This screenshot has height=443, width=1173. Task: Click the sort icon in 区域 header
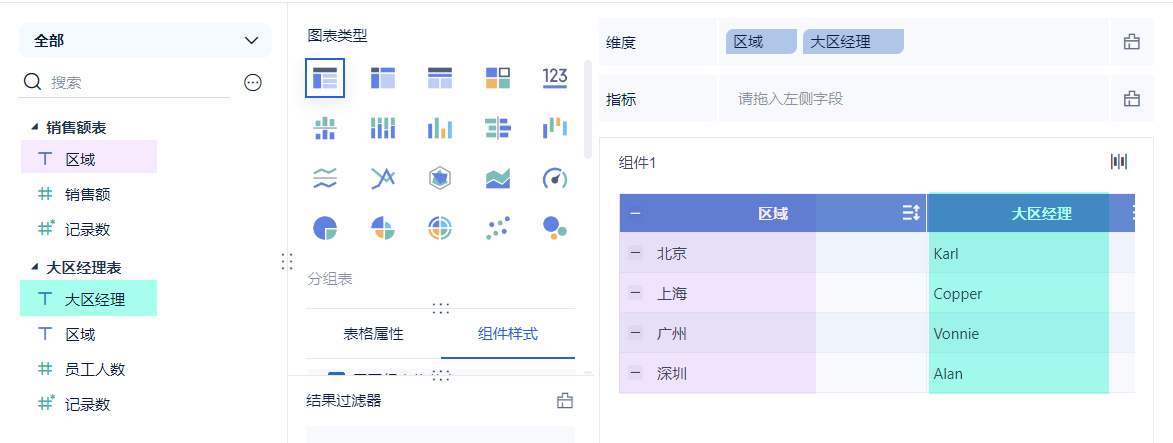pos(910,213)
